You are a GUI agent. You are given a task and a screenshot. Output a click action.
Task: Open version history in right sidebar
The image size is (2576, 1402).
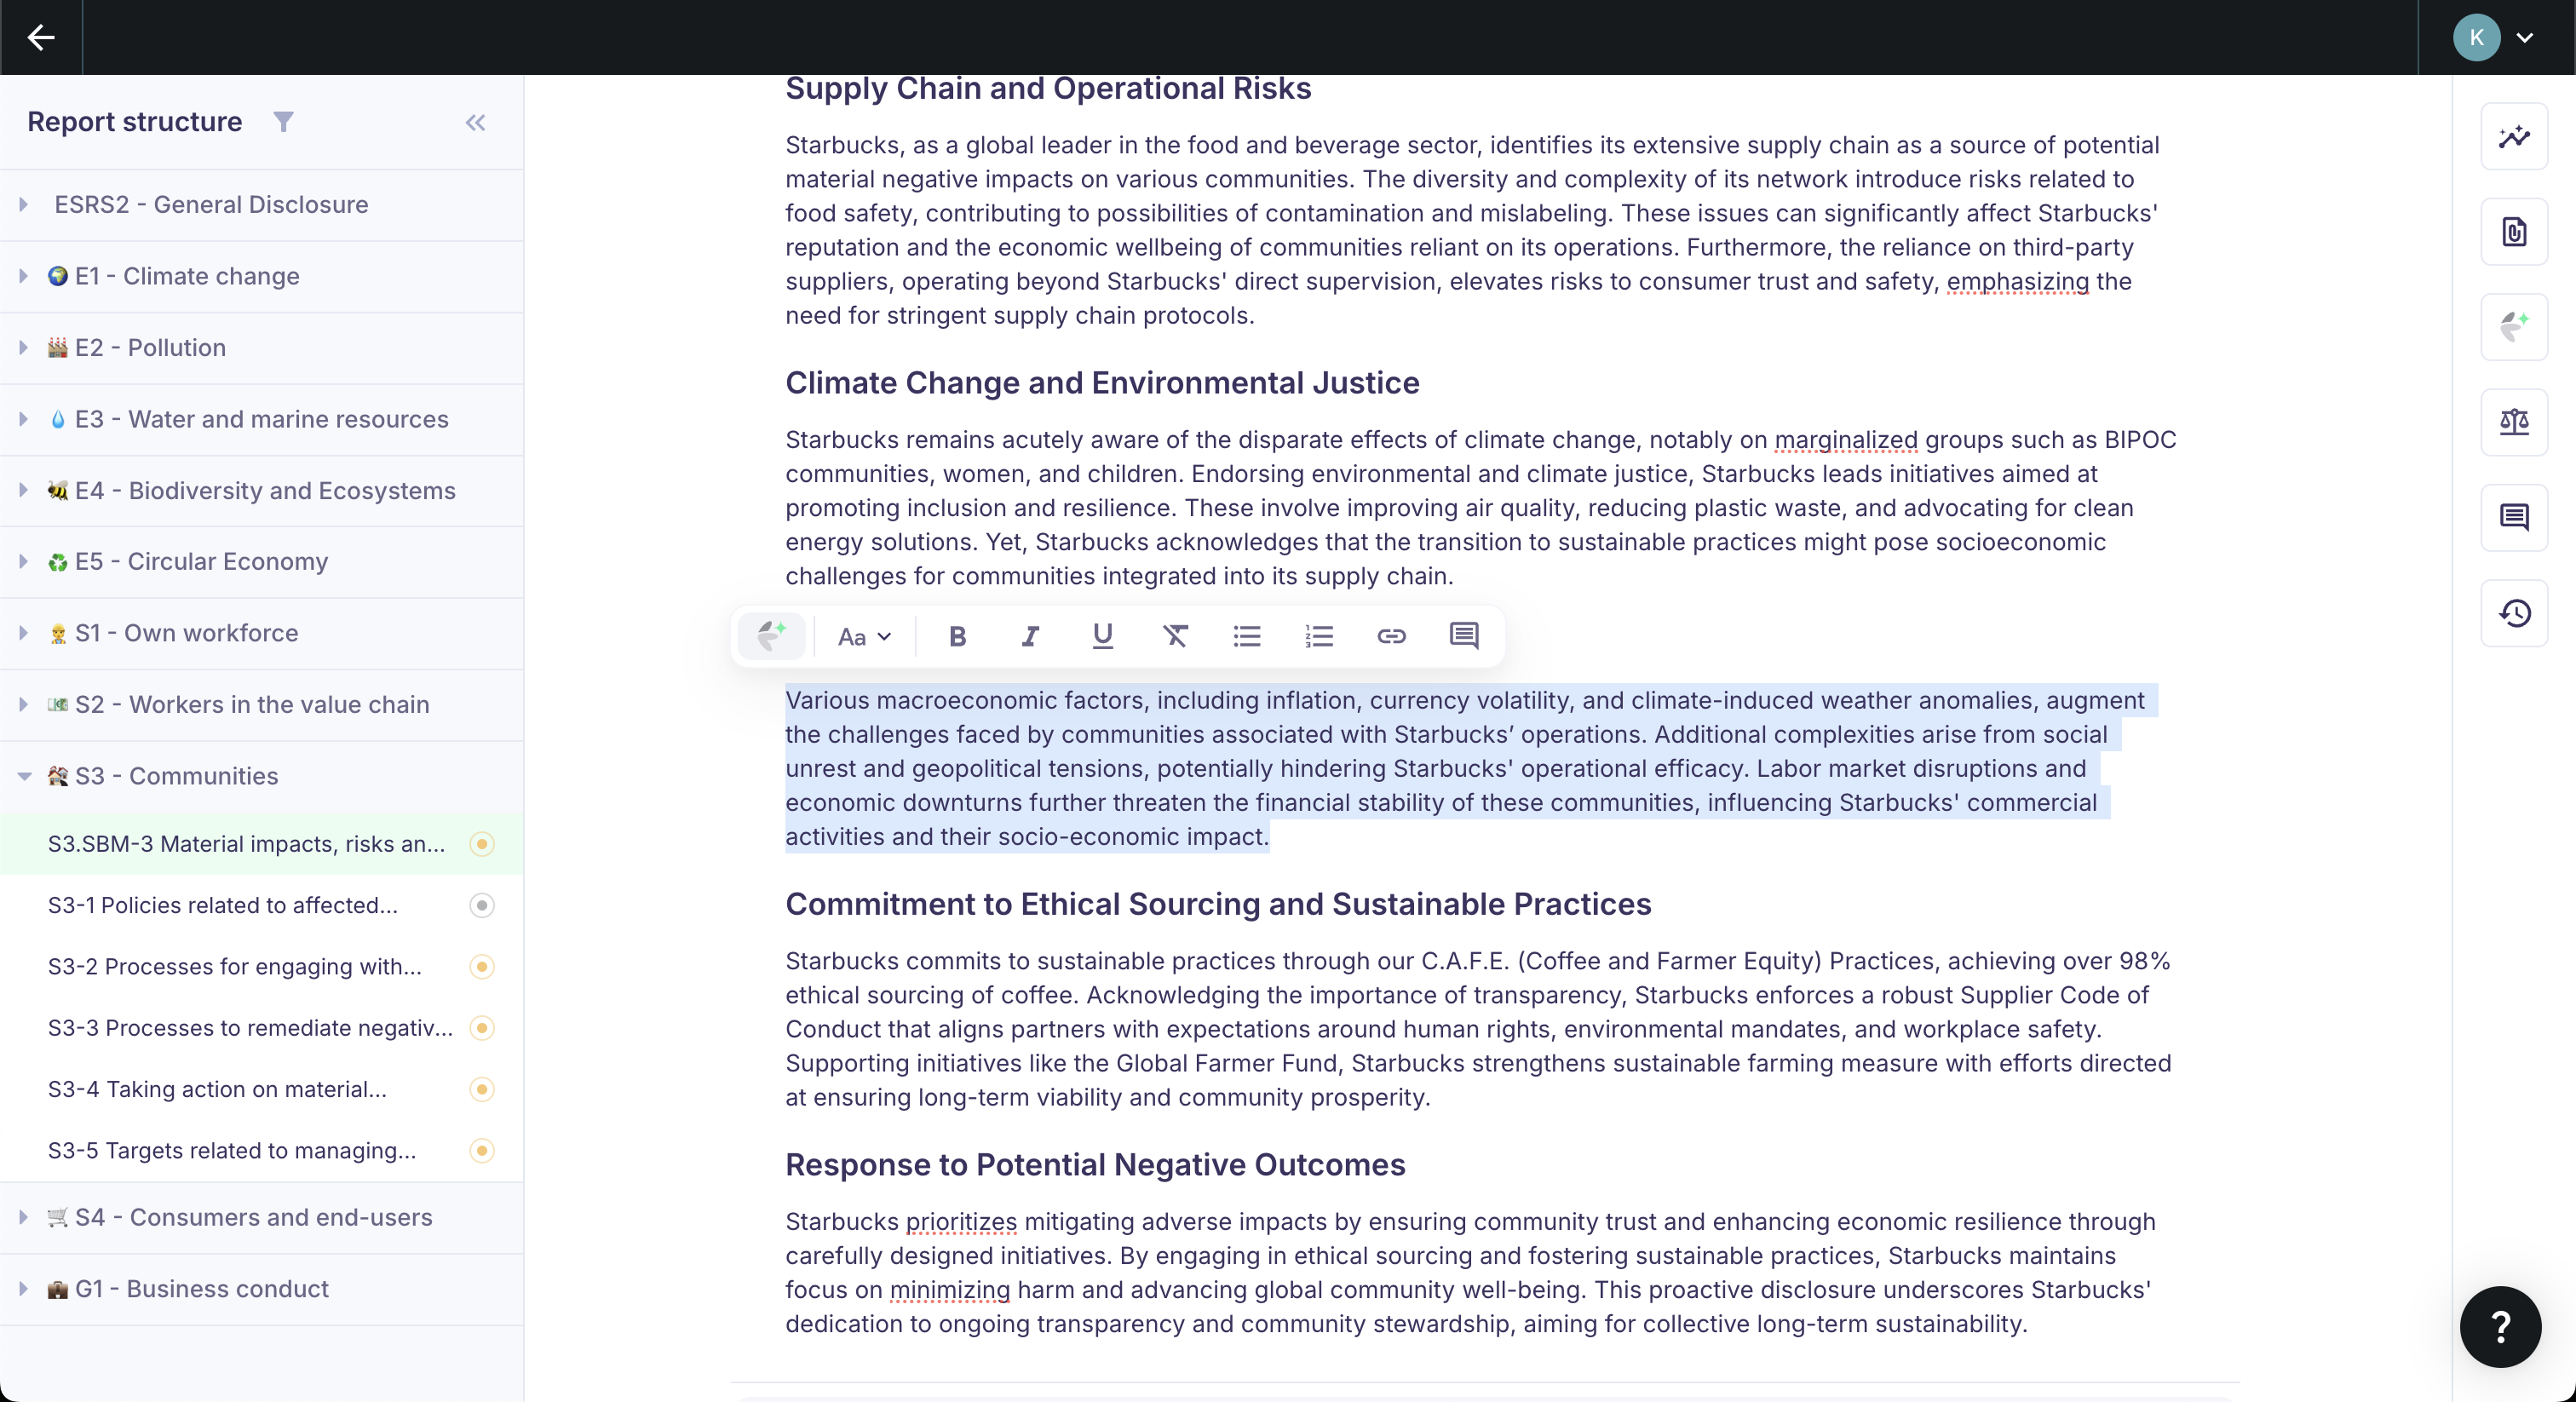tap(2514, 612)
